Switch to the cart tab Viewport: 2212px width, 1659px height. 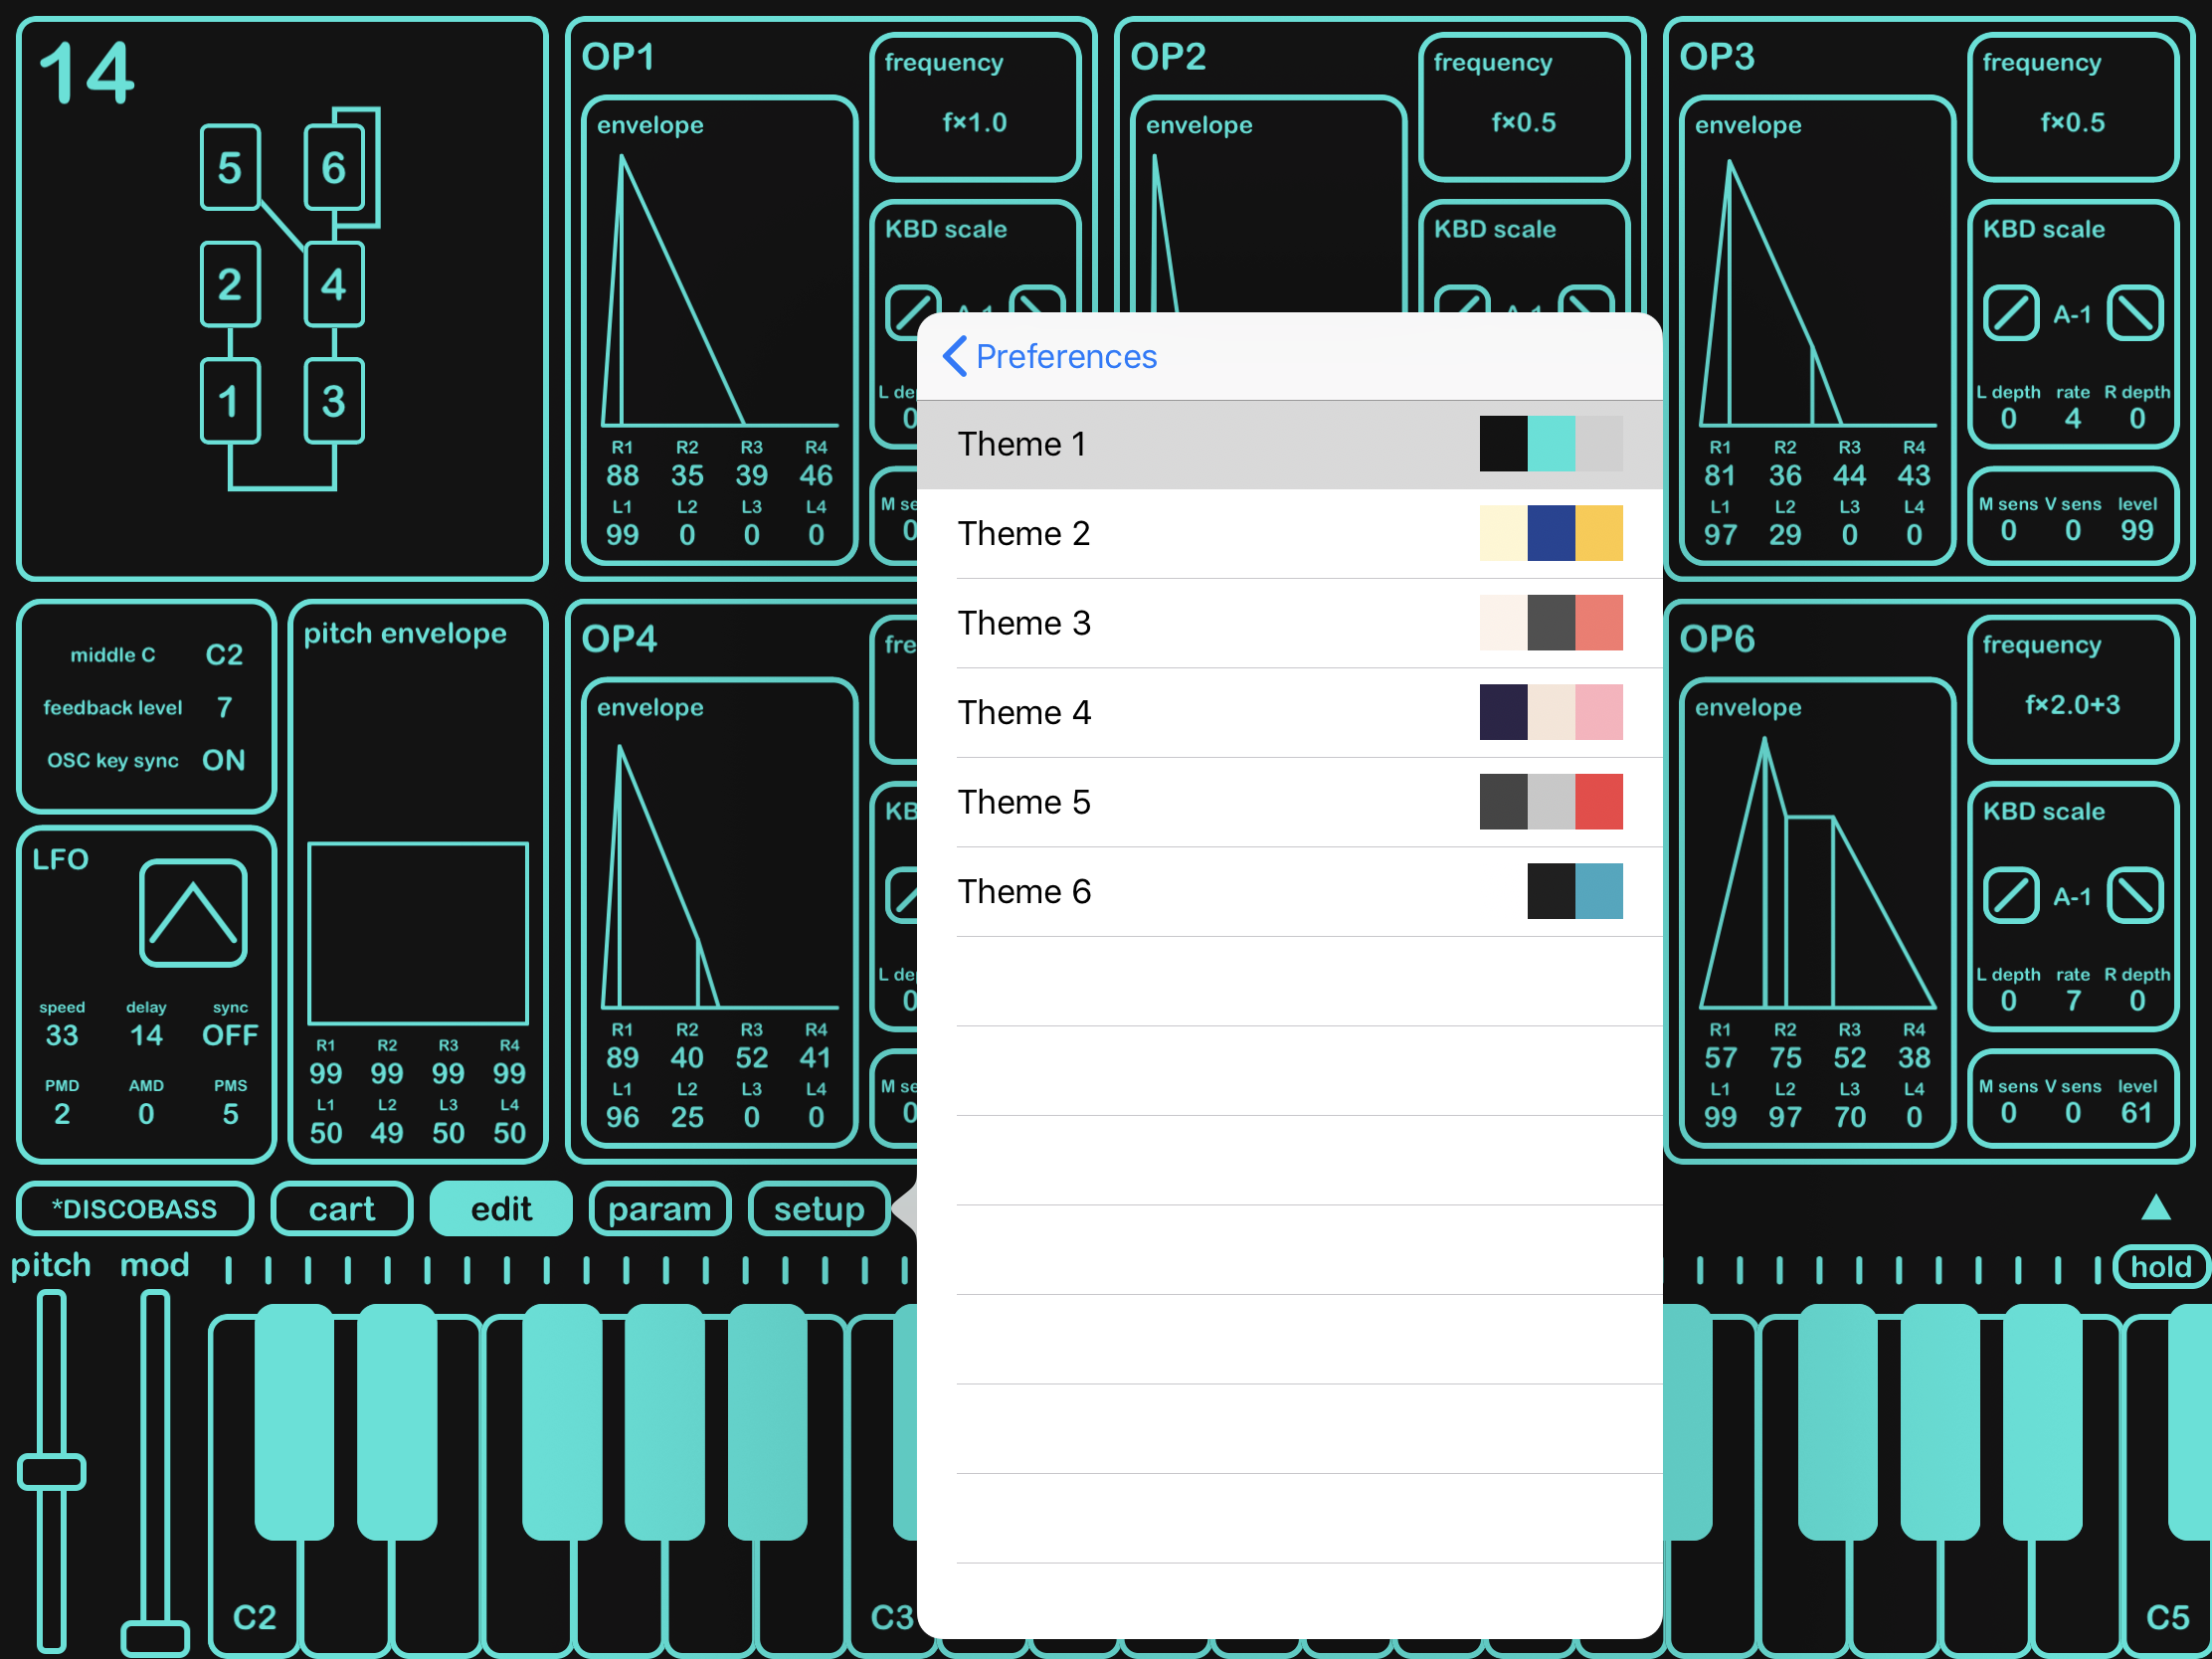(x=342, y=1209)
